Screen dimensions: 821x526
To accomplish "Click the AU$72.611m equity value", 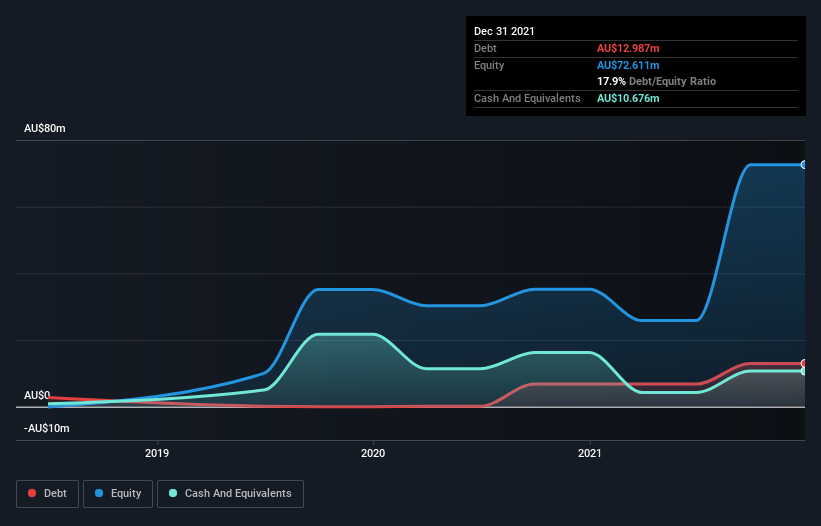I will [628, 65].
